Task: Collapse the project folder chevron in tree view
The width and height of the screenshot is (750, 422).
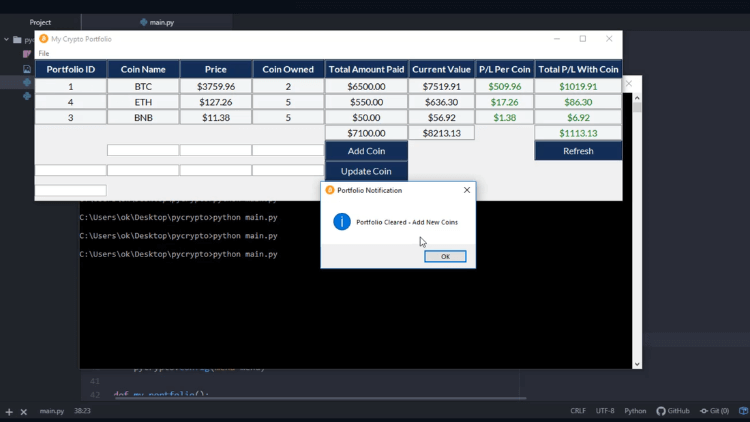Action: coord(6,39)
